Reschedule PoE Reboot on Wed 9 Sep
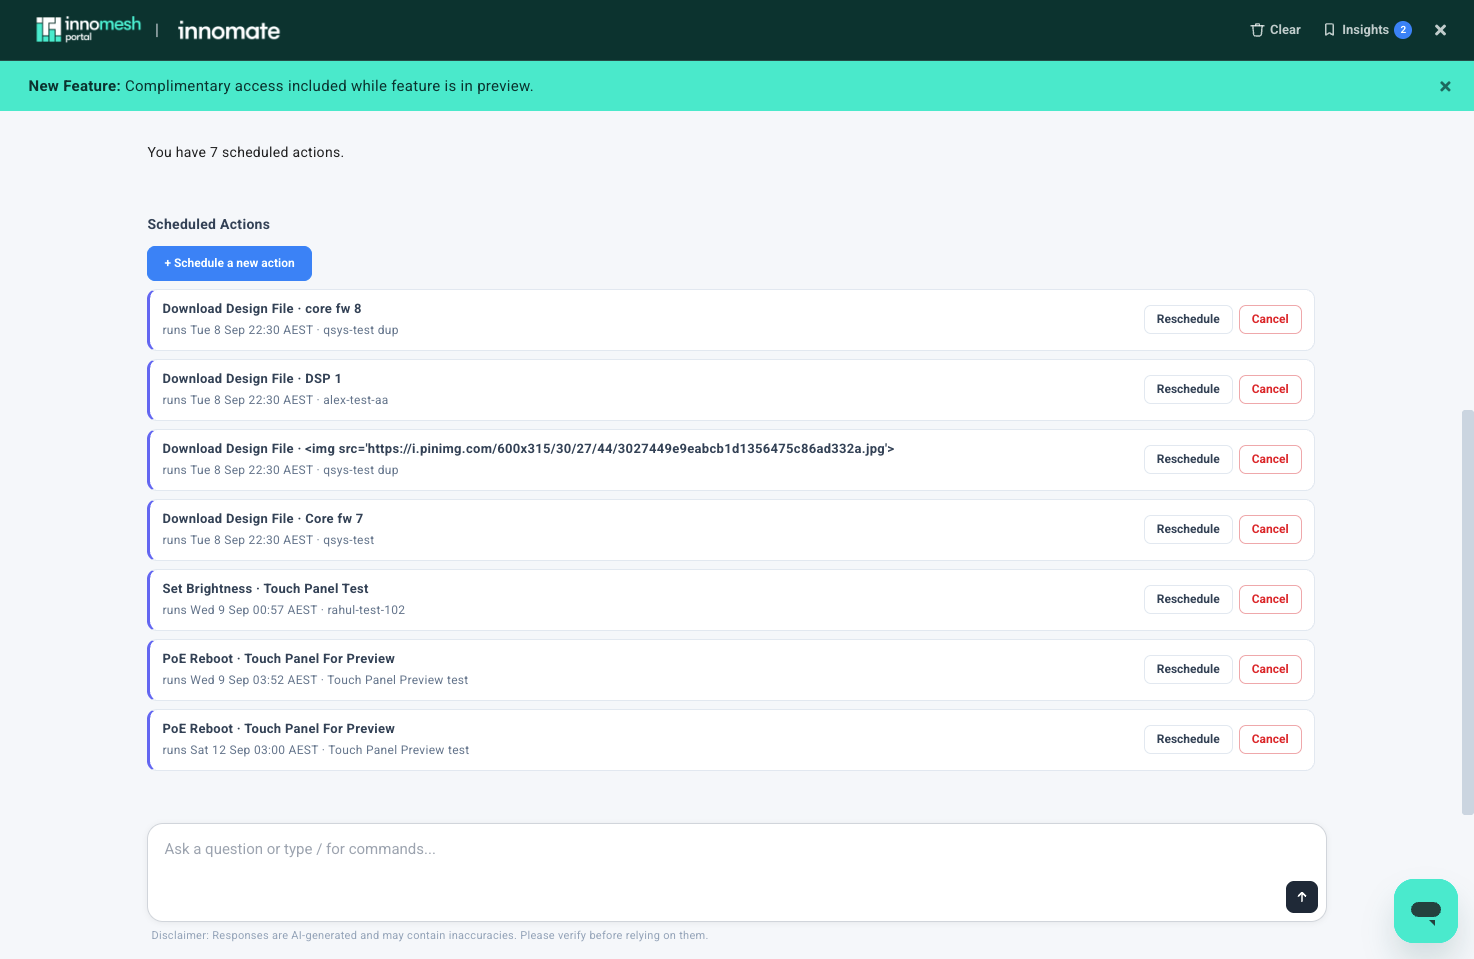Viewport: 1474px width, 959px height. [1188, 669]
